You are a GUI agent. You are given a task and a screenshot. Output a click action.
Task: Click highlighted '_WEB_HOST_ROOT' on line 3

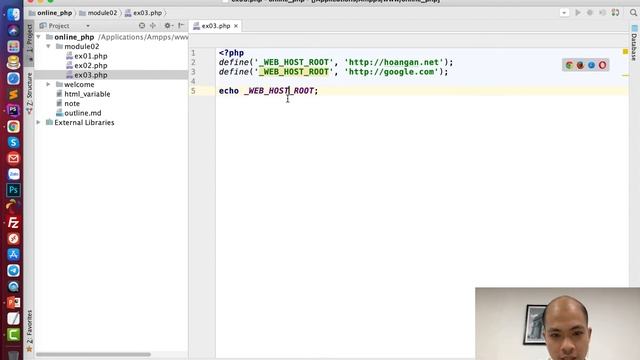tap(293, 72)
